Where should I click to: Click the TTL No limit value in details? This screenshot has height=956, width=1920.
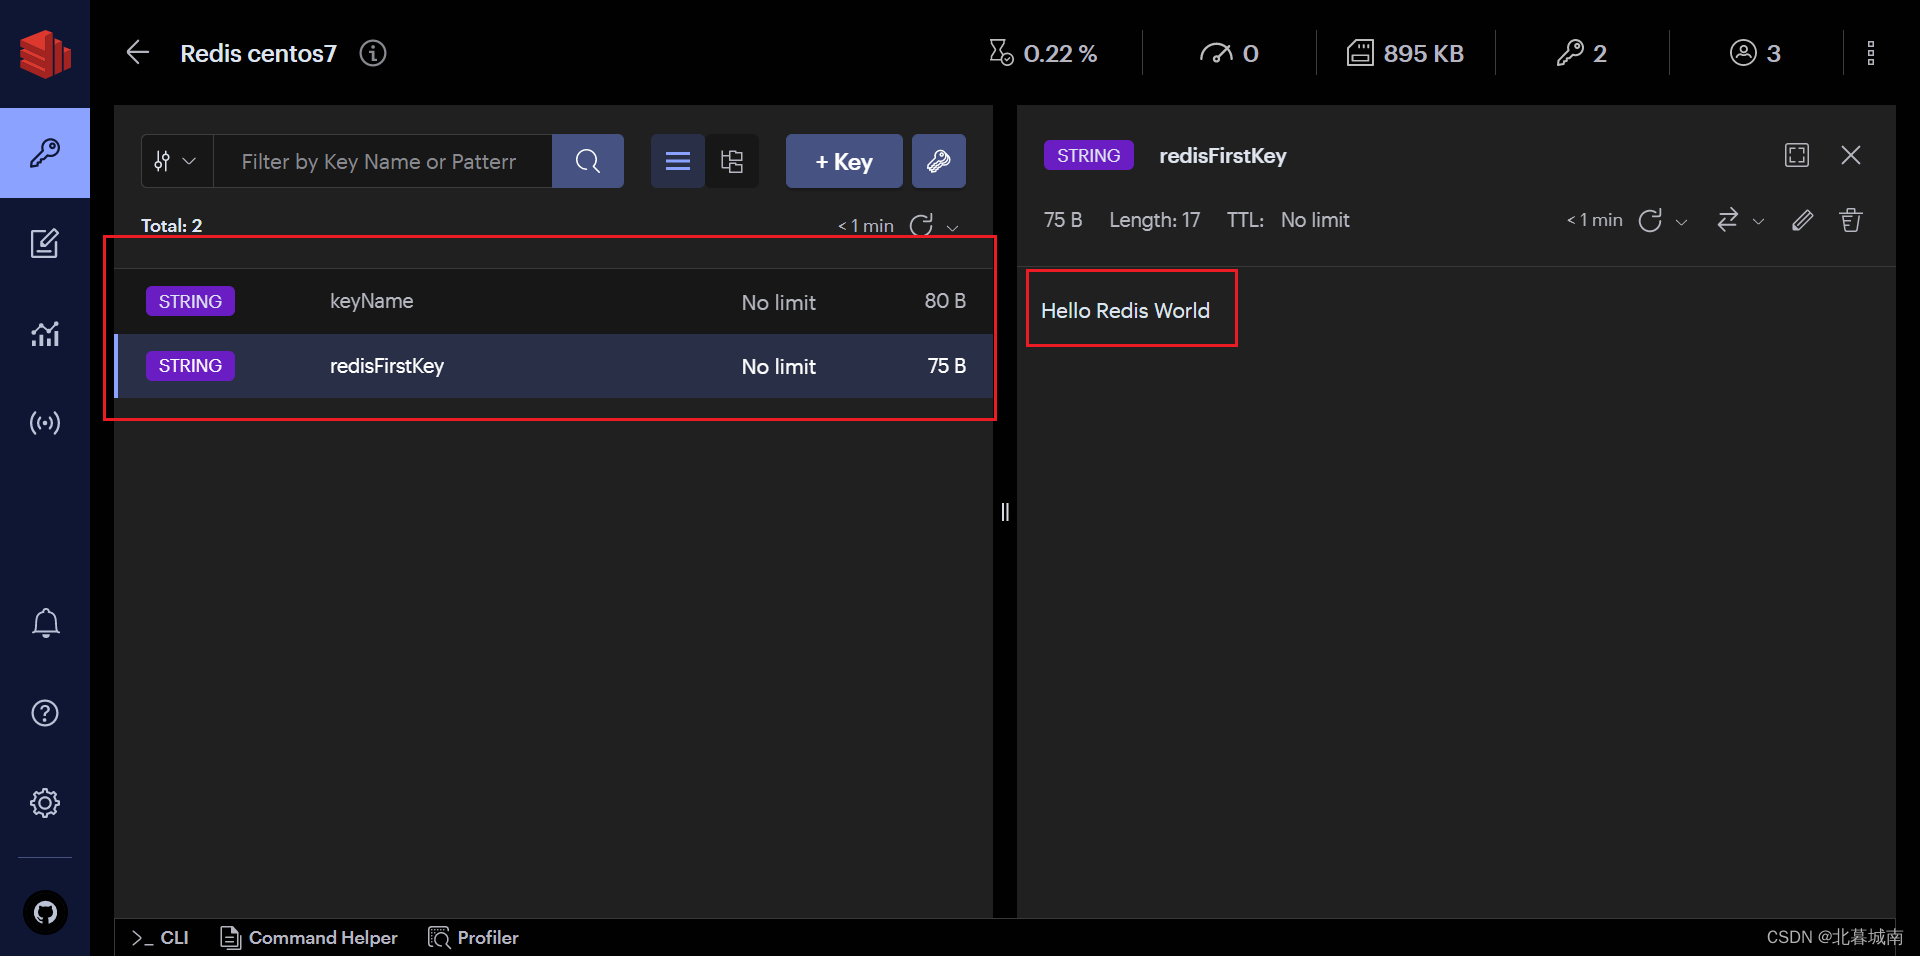click(1315, 220)
